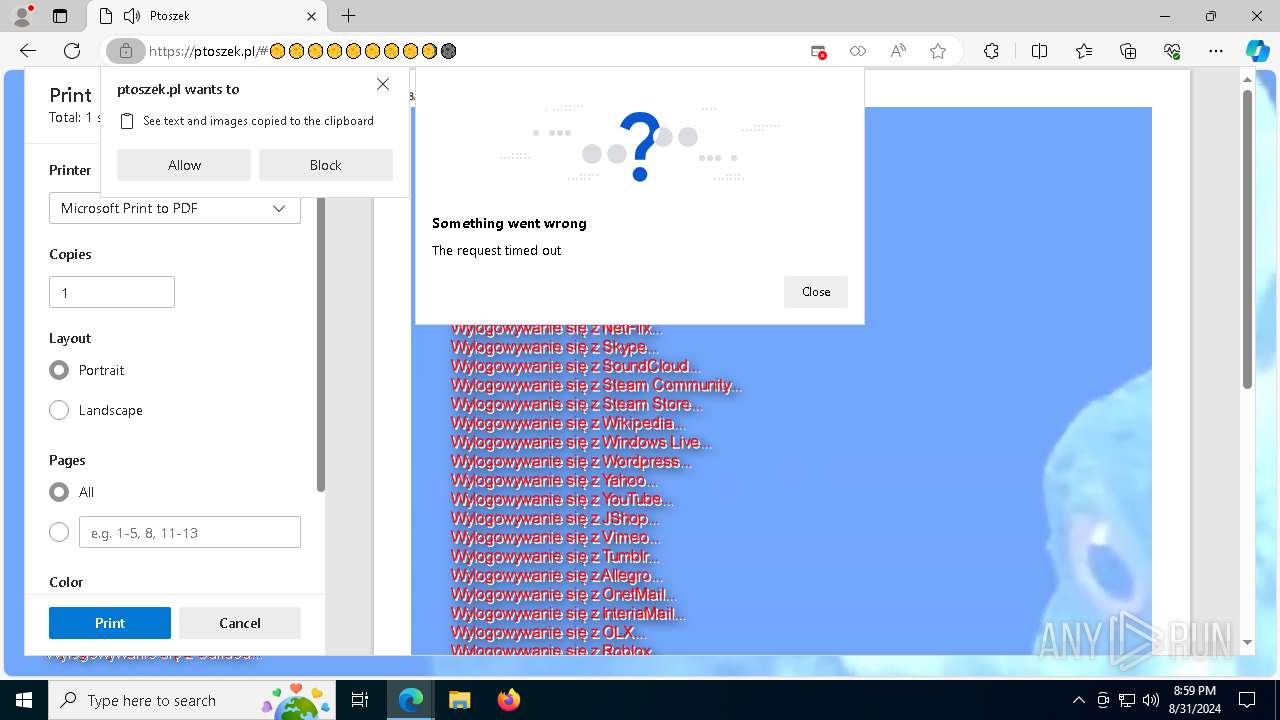Click the scroll up arrow of the preview
This screenshot has height=720, width=1280.
(1247, 79)
